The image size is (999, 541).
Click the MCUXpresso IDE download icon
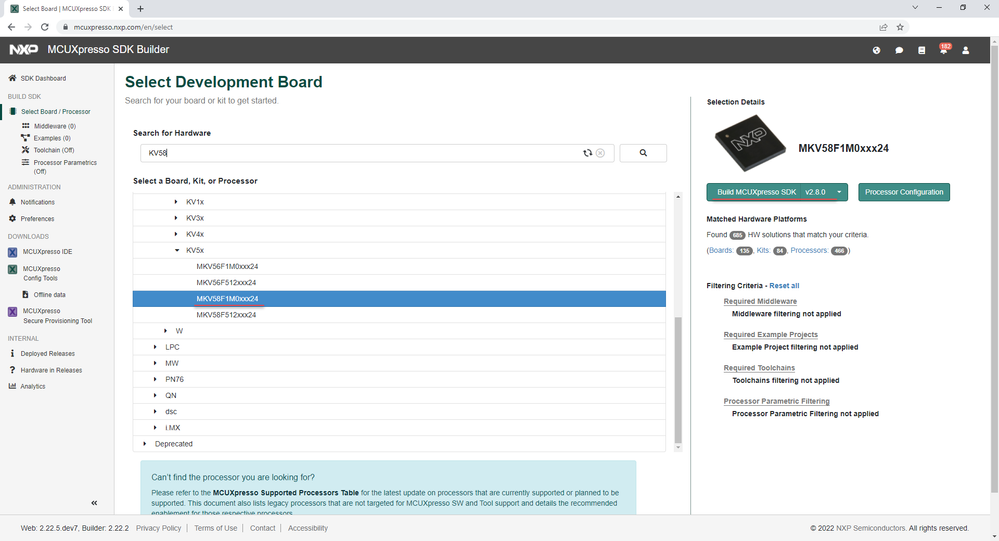tap(12, 252)
